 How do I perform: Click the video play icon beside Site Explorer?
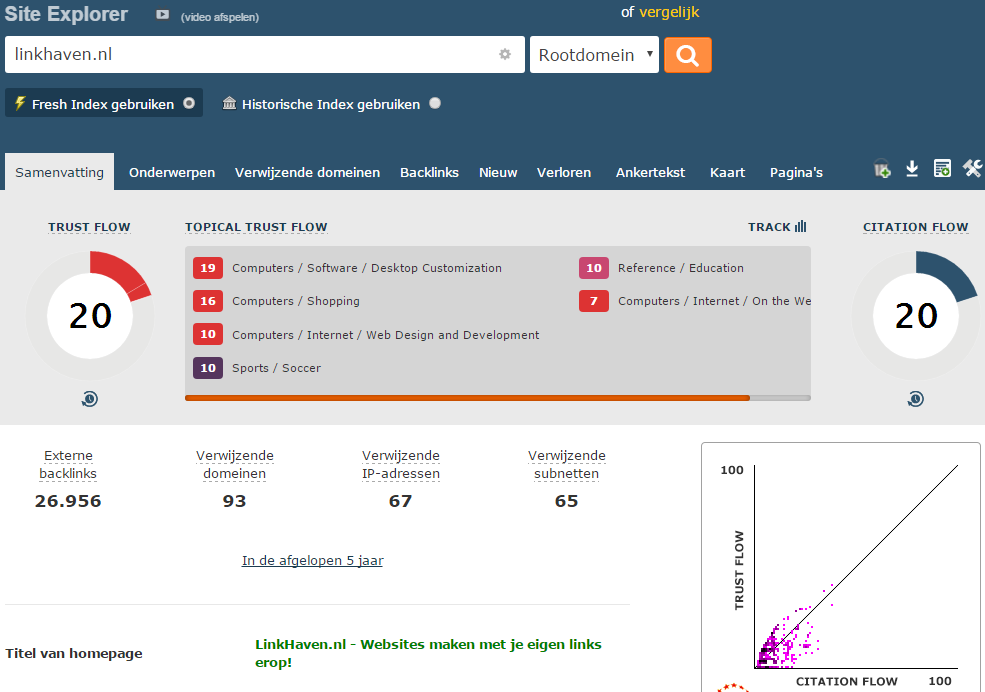coord(163,14)
